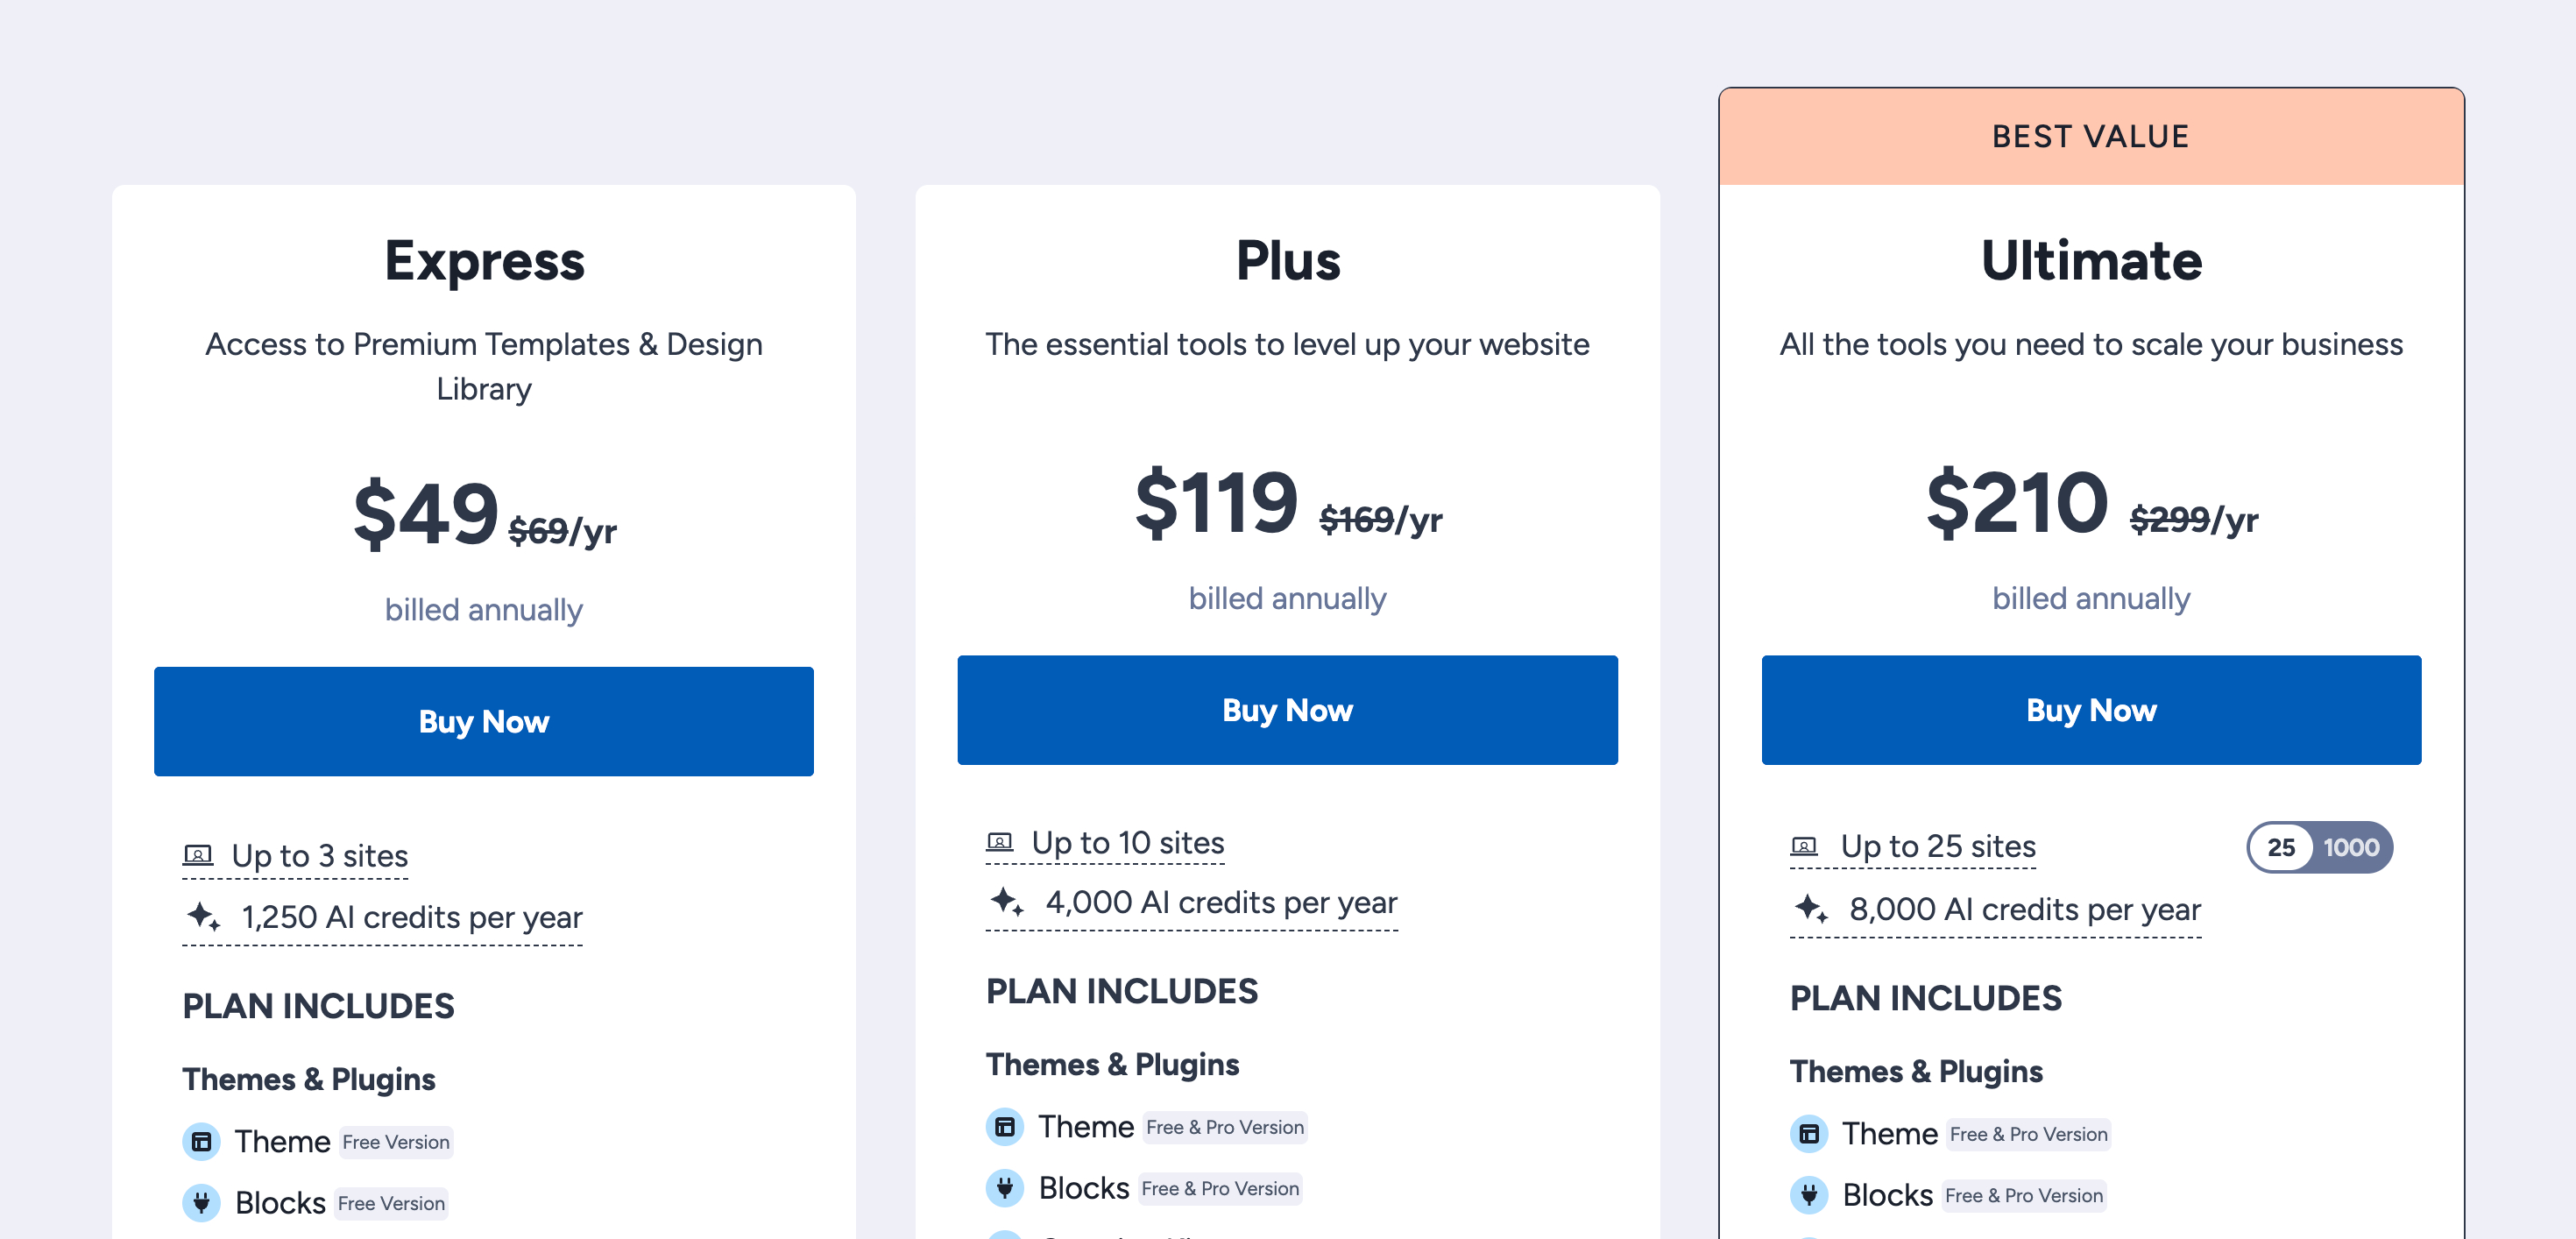The width and height of the screenshot is (2576, 1239).
Task: Click the Blocks plug icon in Express plan
Action: [201, 1202]
